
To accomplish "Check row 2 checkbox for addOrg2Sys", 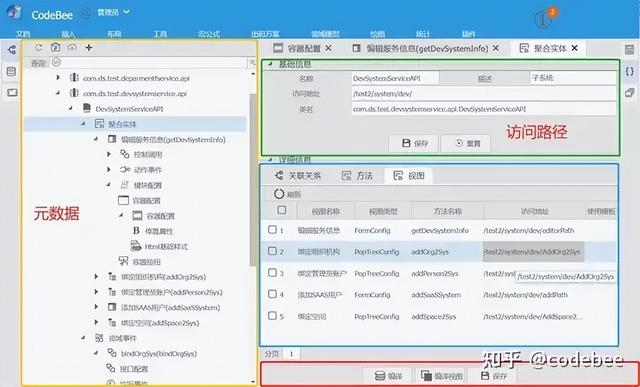I will pos(272,251).
